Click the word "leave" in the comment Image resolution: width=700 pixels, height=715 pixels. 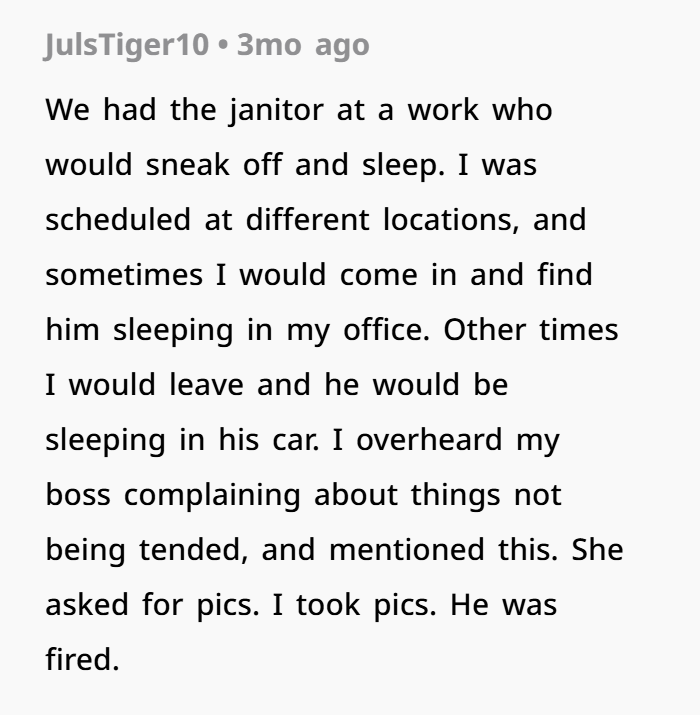(x=206, y=384)
